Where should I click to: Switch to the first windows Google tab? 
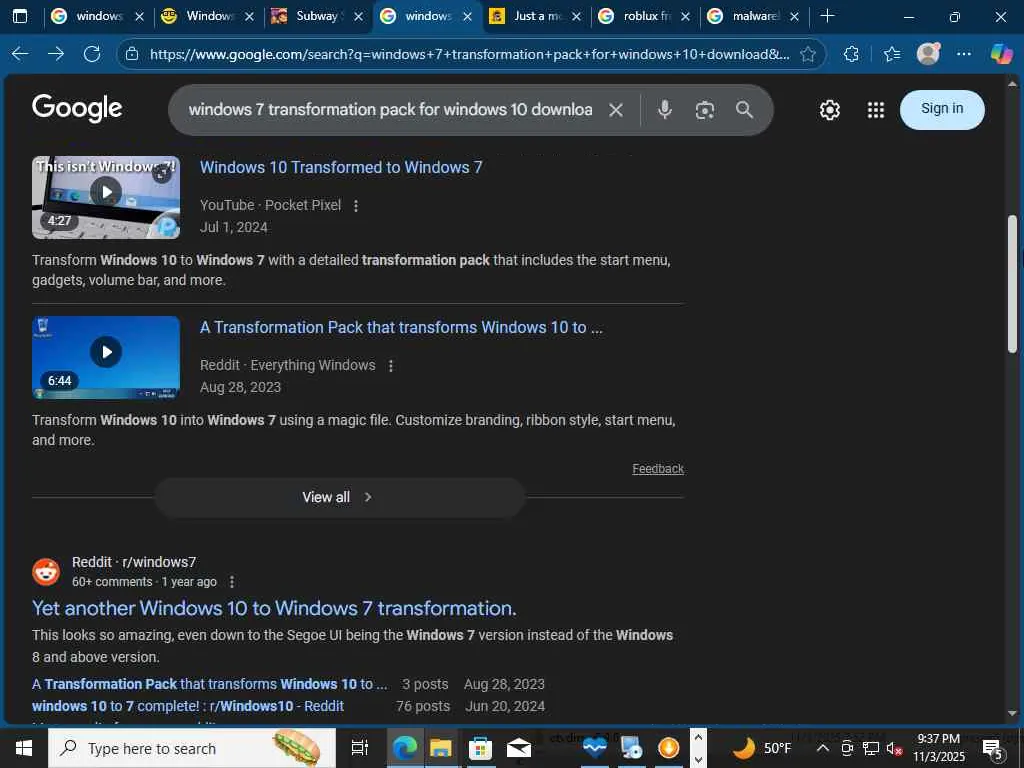pyautogui.click(x=98, y=16)
